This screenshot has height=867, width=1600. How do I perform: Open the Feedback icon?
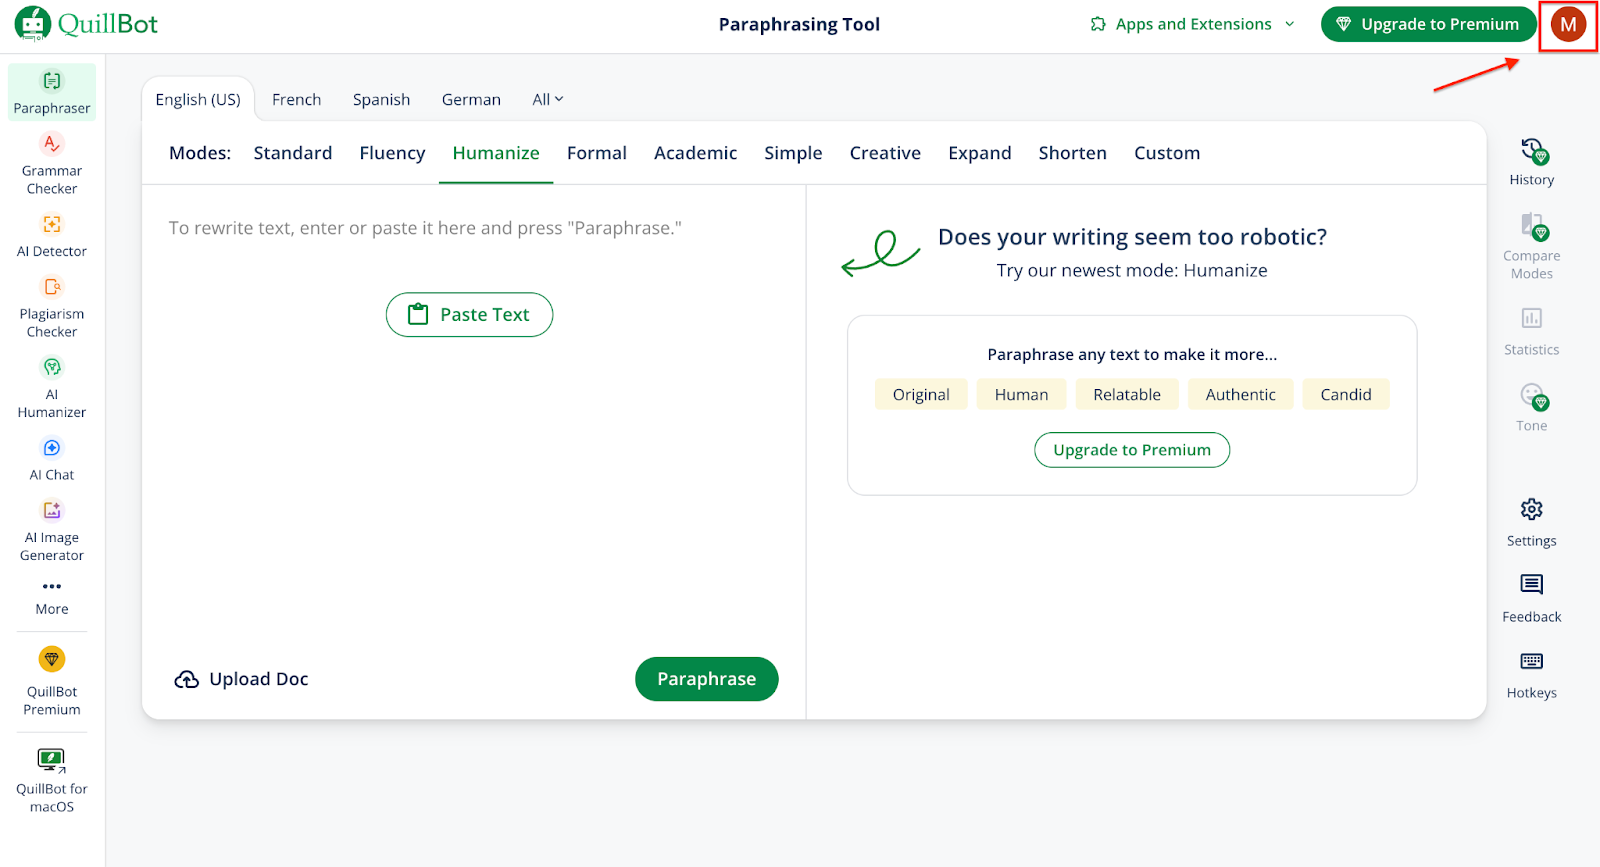click(x=1531, y=585)
